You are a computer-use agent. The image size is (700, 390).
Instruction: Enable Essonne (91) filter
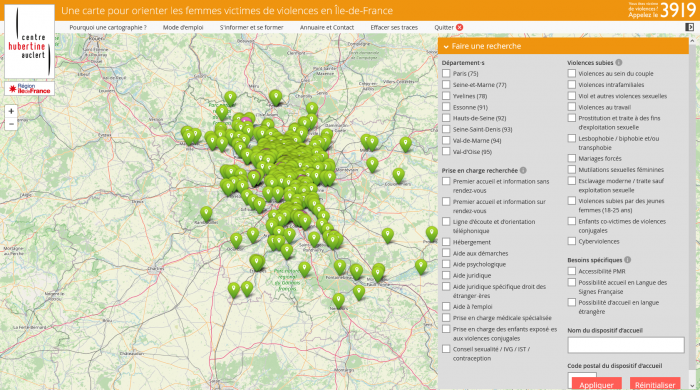coord(446,107)
